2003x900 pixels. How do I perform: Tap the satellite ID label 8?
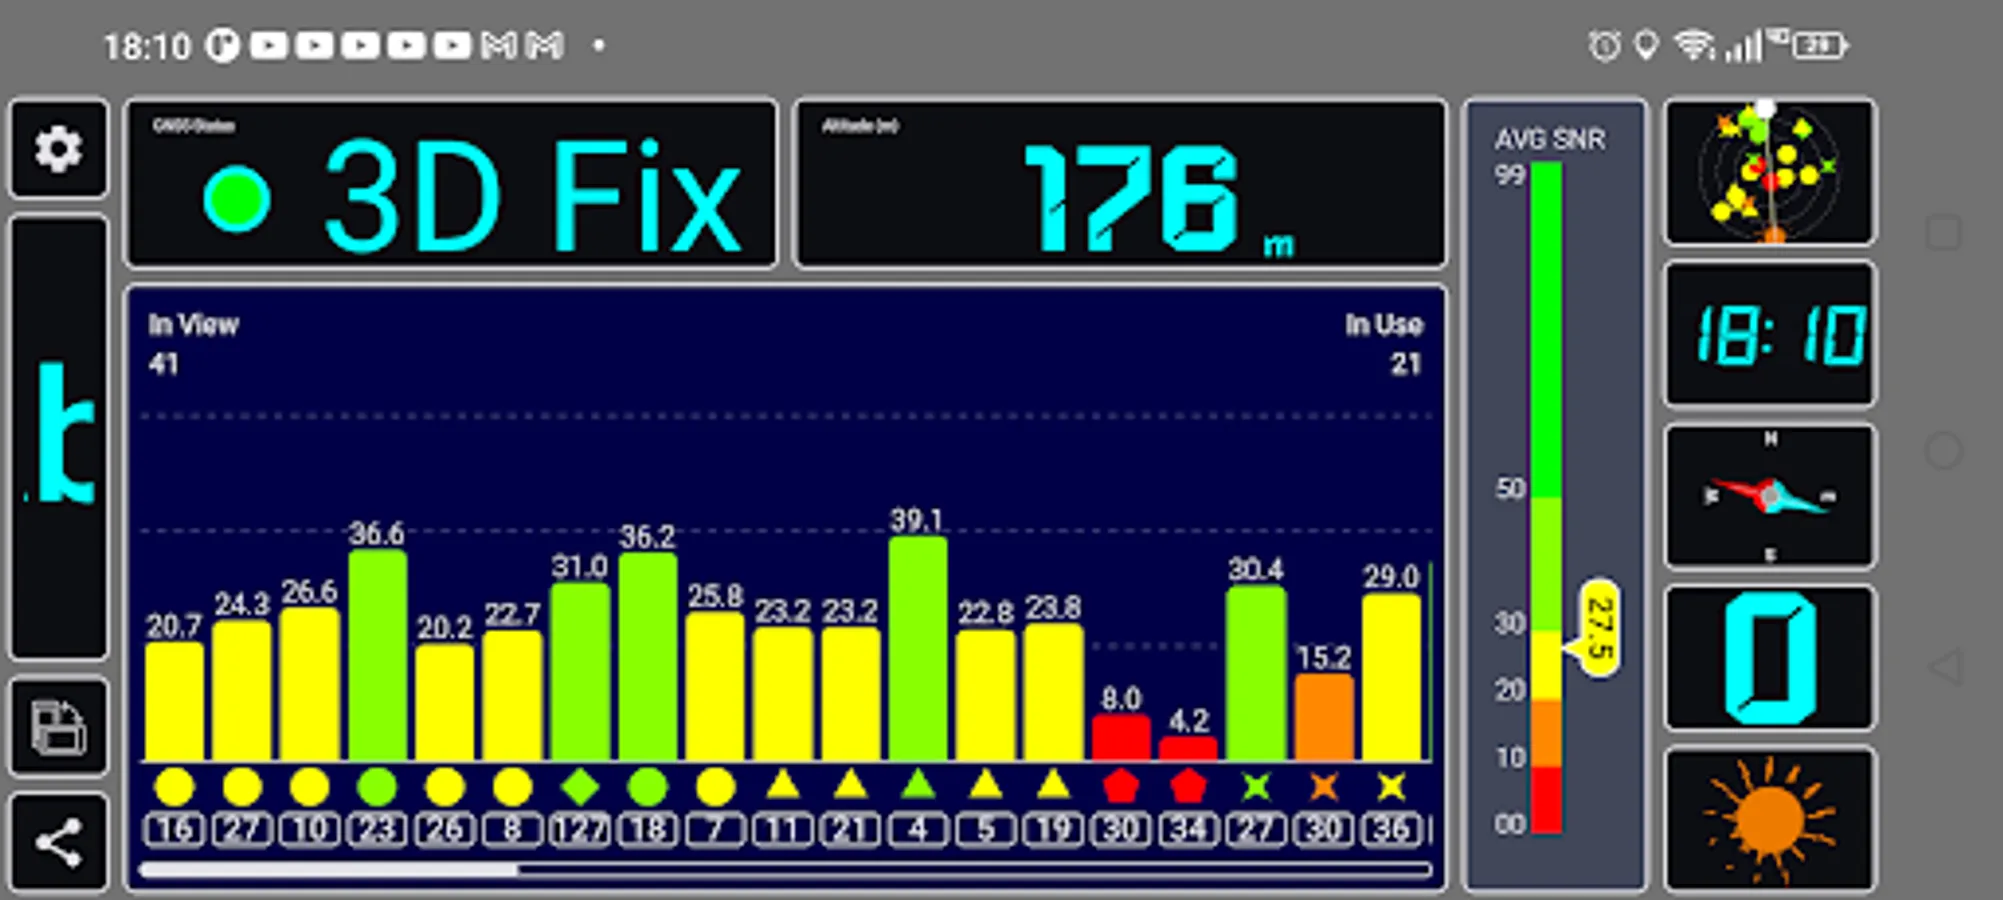512,830
